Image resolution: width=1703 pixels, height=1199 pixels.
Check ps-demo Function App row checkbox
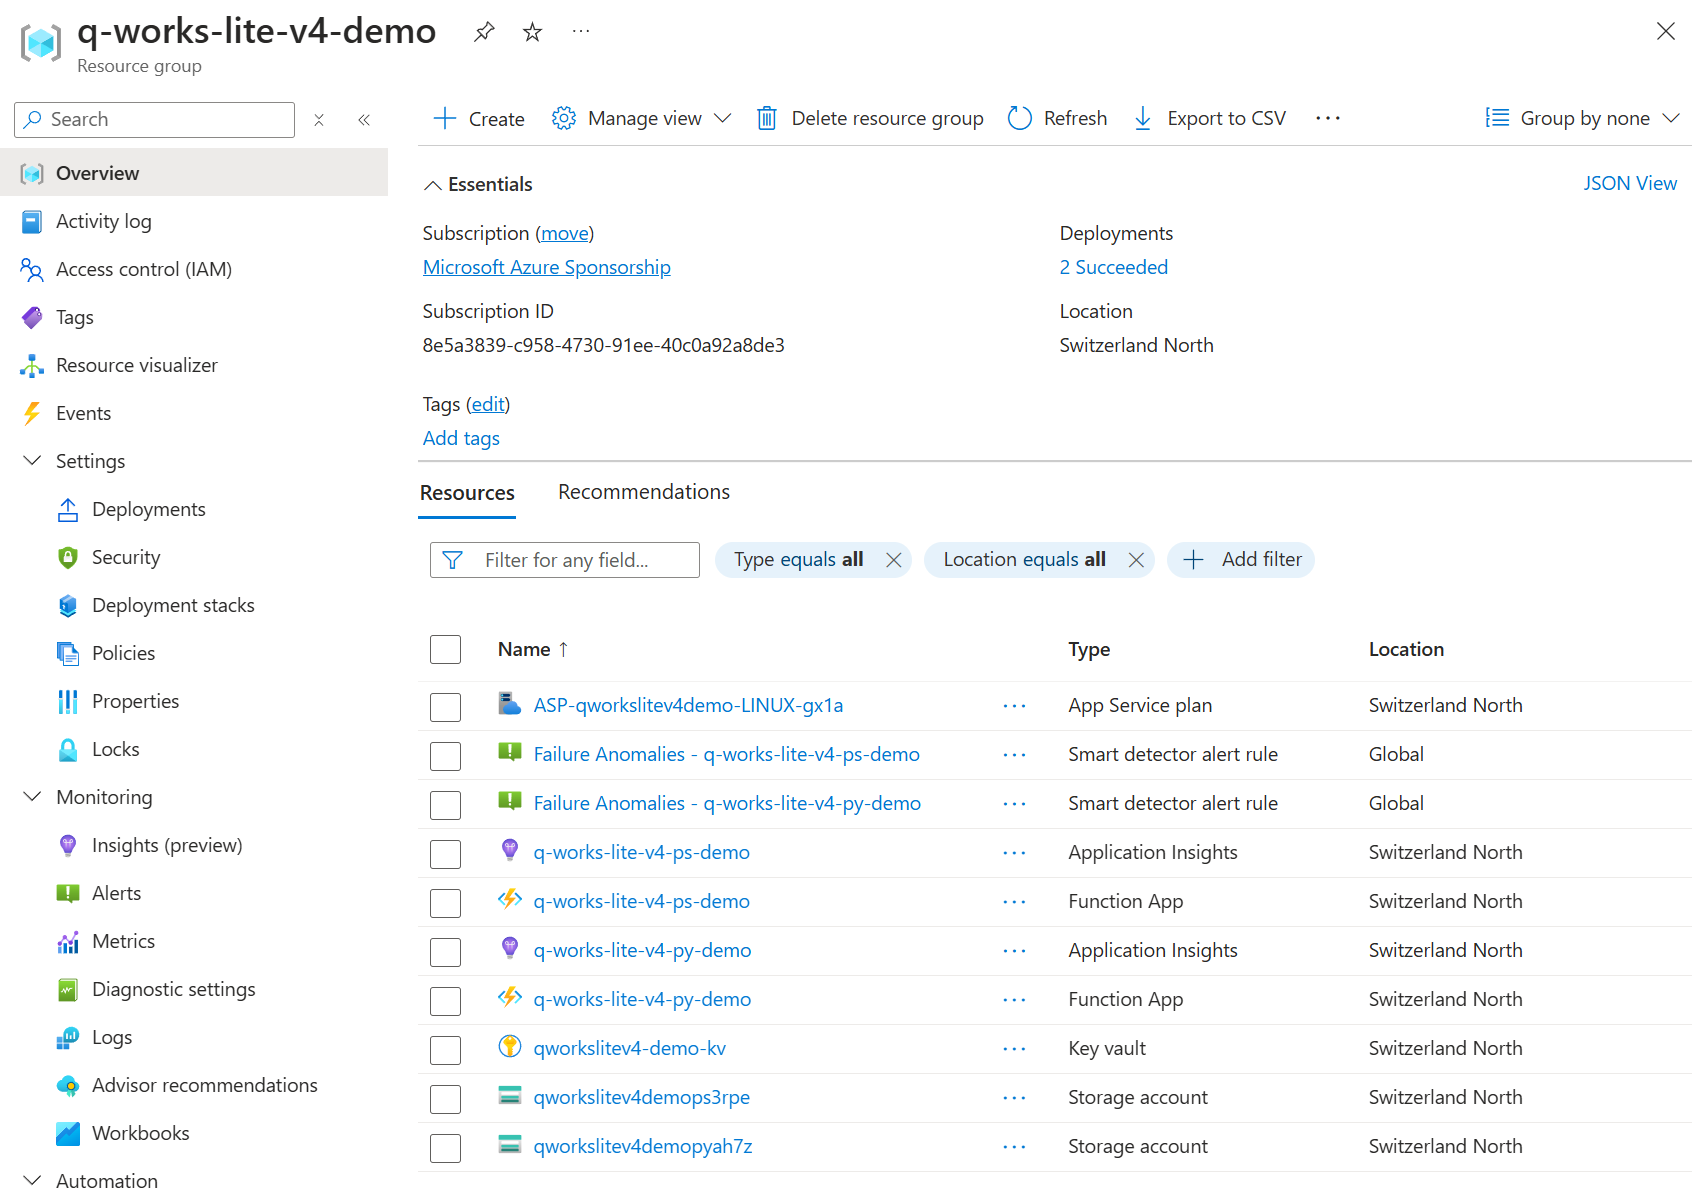[x=445, y=903]
